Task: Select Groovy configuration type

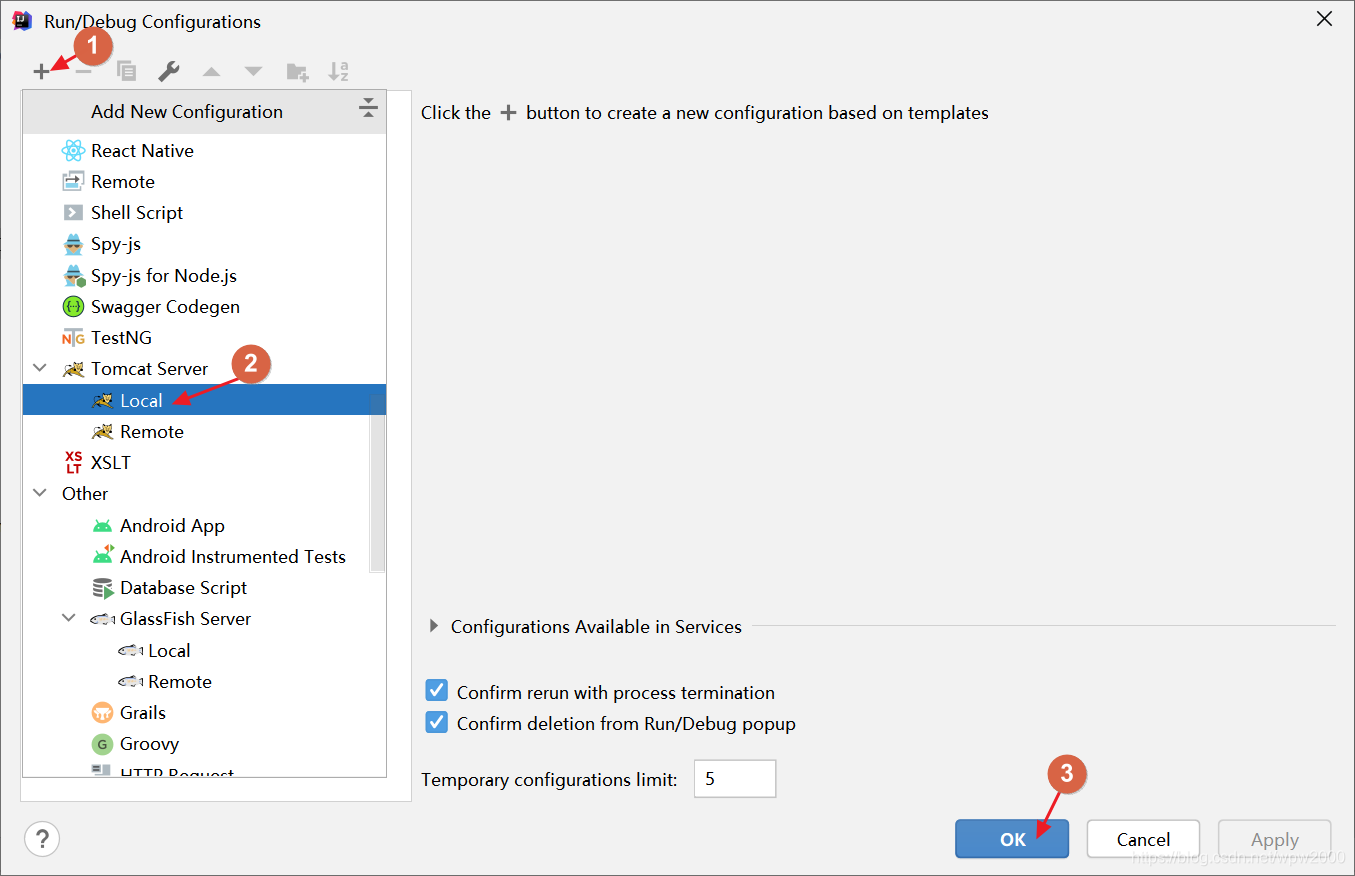Action: pyautogui.click(x=204, y=744)
